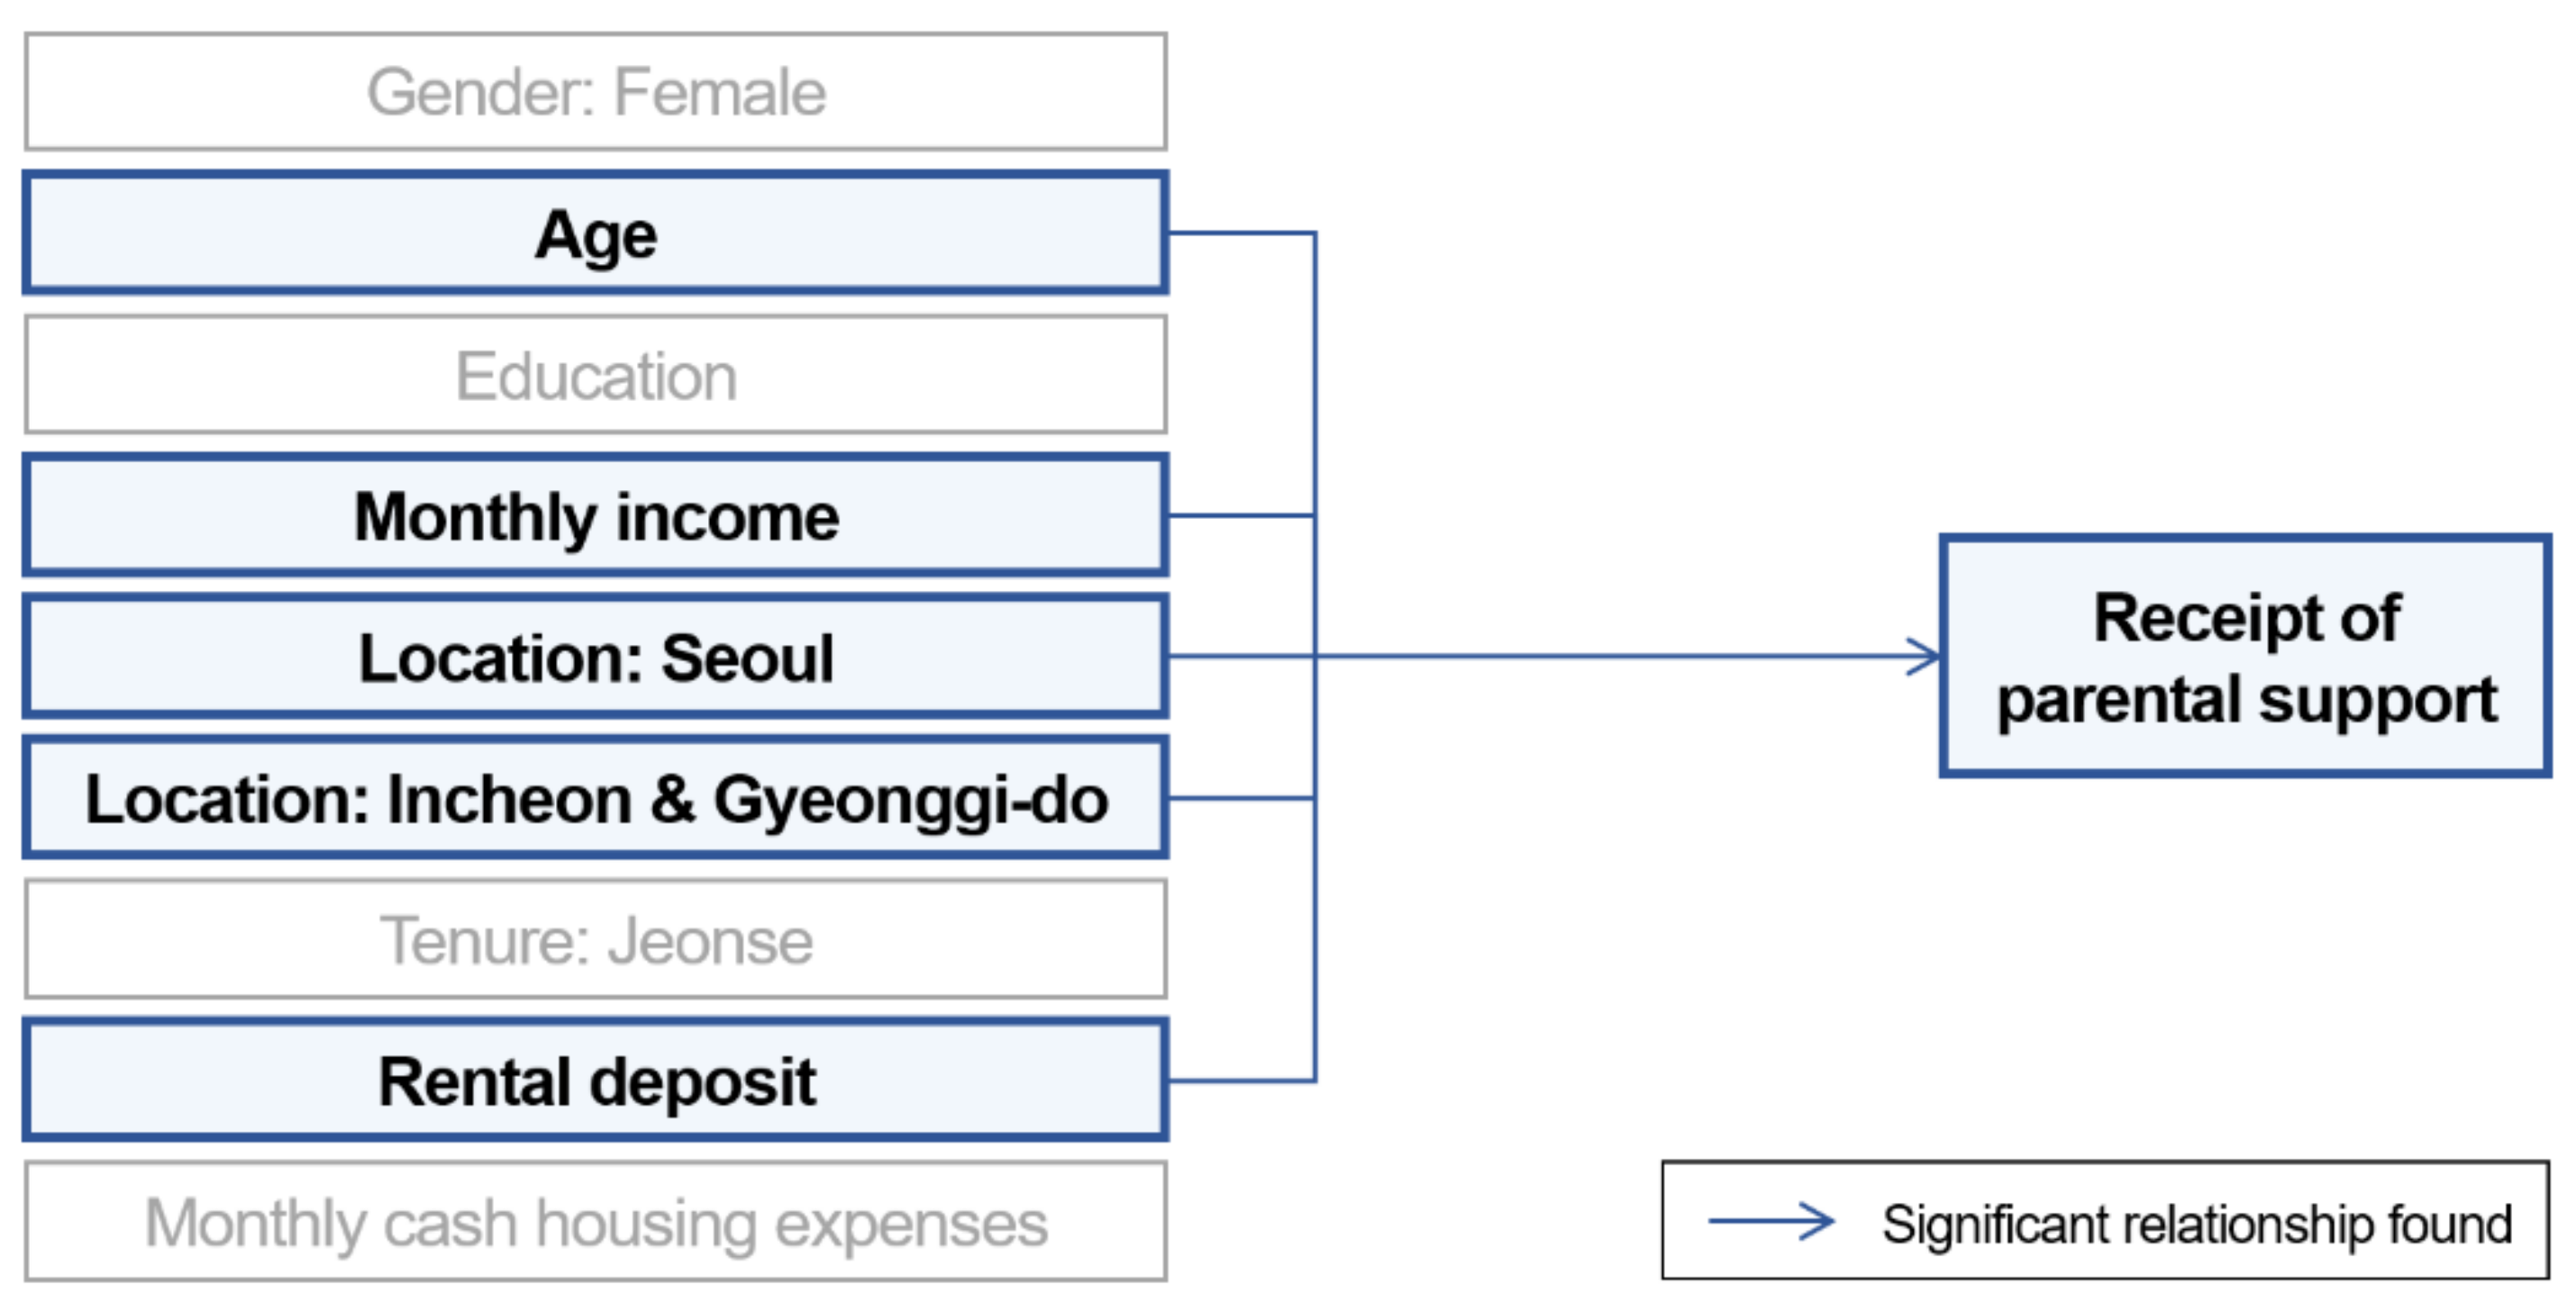Click the connector line leaving the Age box
The width and height of the screenshot is (2576, 1311).
1240,234
